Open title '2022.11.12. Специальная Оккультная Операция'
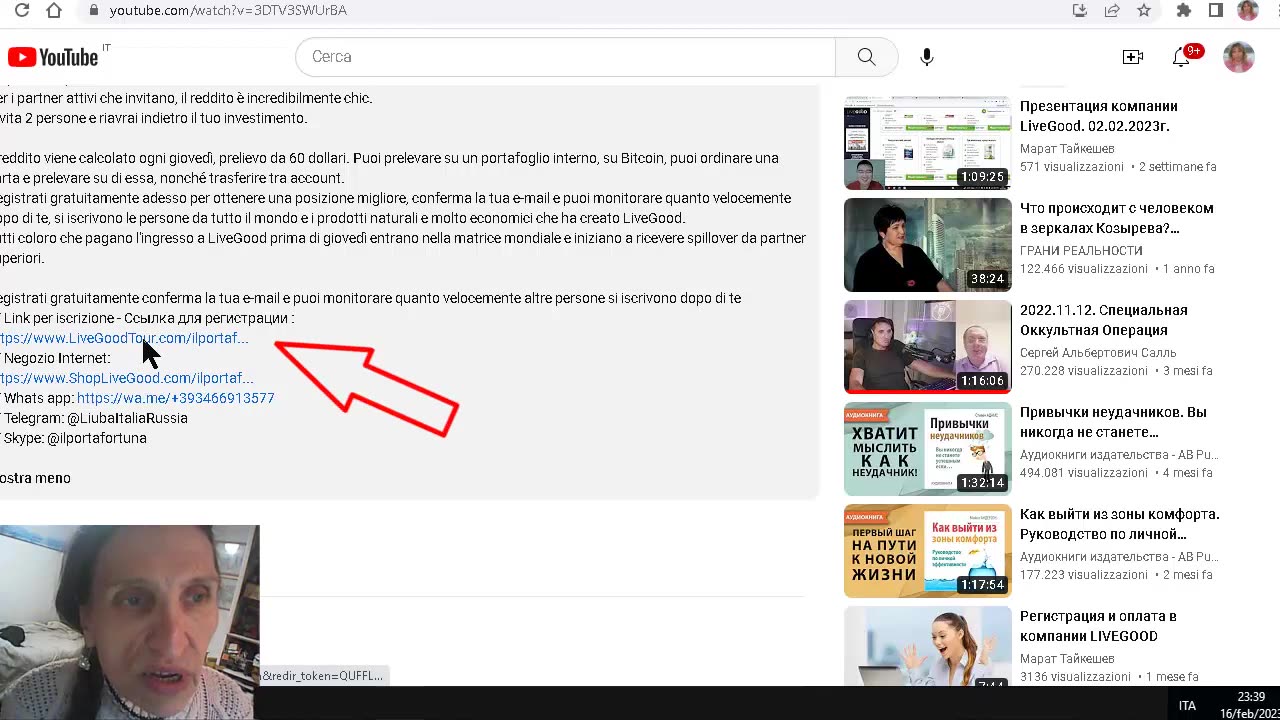The image size is (1280, 720). [x=1103, y=320]
